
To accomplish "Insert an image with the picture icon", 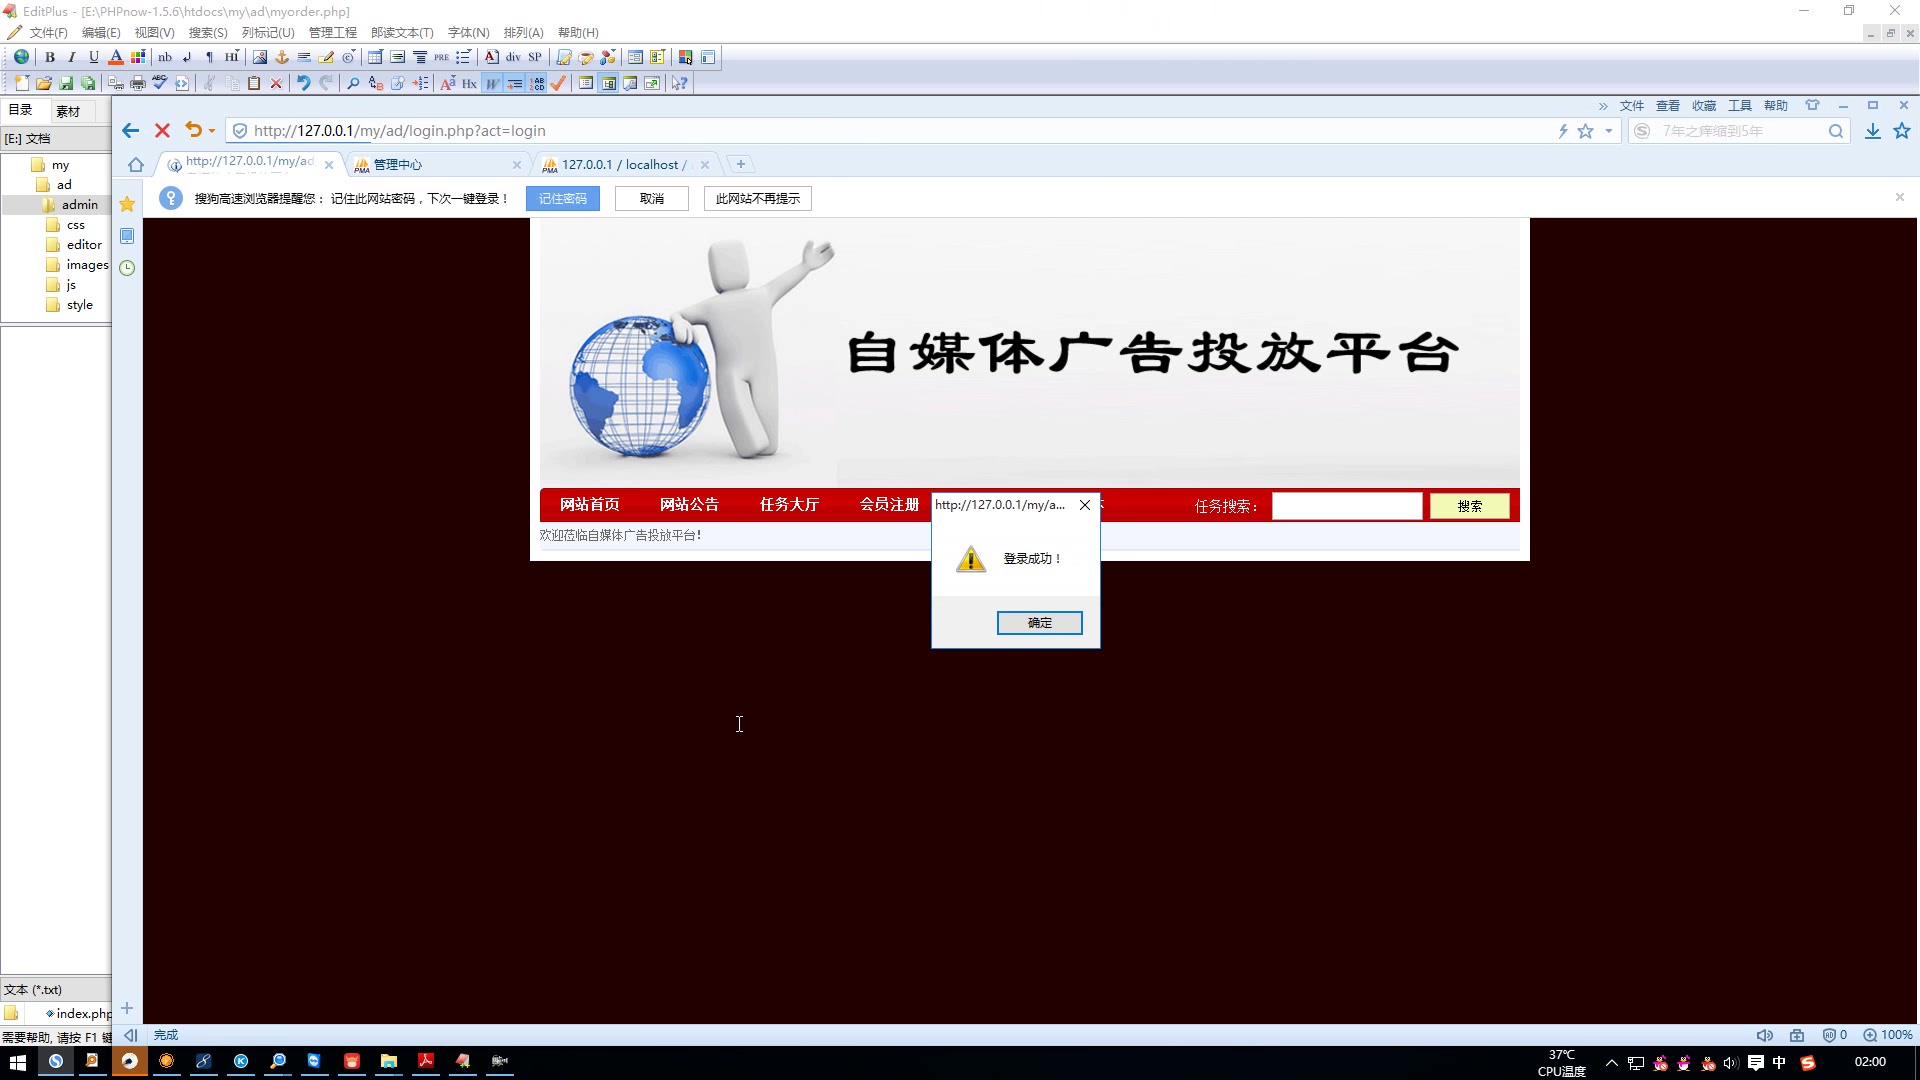I will point(260,57).
